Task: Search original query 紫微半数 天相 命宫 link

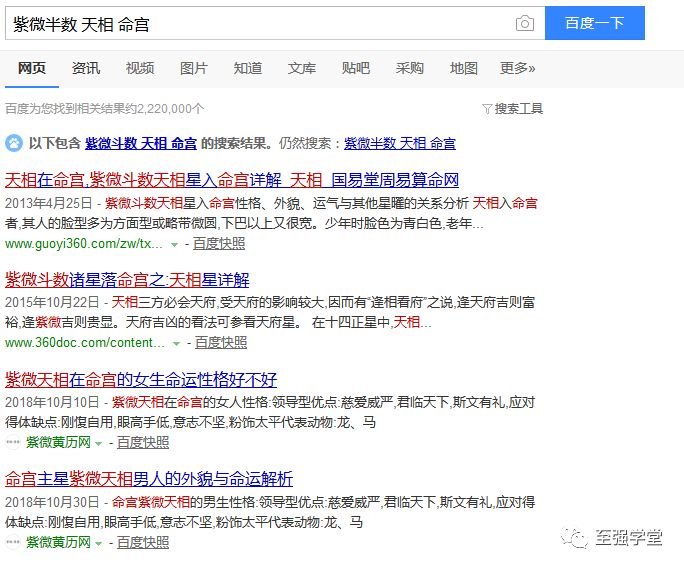Action: point(400,143)
